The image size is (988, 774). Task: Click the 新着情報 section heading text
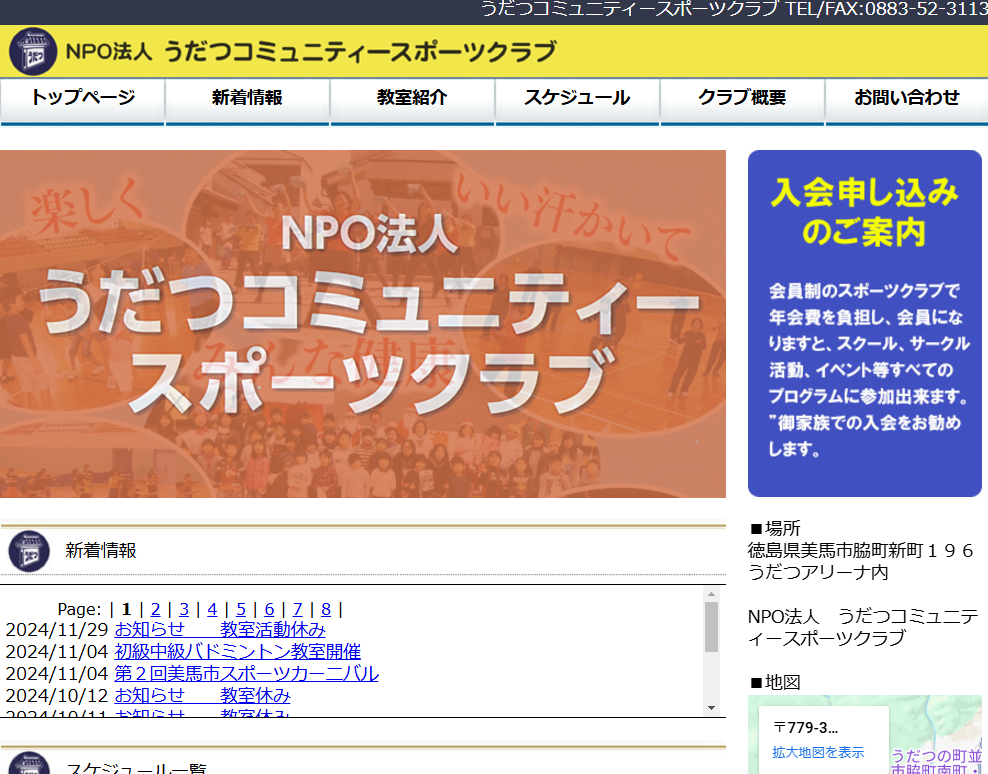101,551
